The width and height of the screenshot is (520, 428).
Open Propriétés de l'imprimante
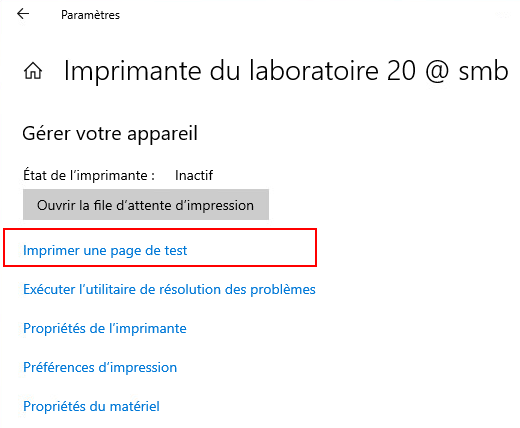105,328
